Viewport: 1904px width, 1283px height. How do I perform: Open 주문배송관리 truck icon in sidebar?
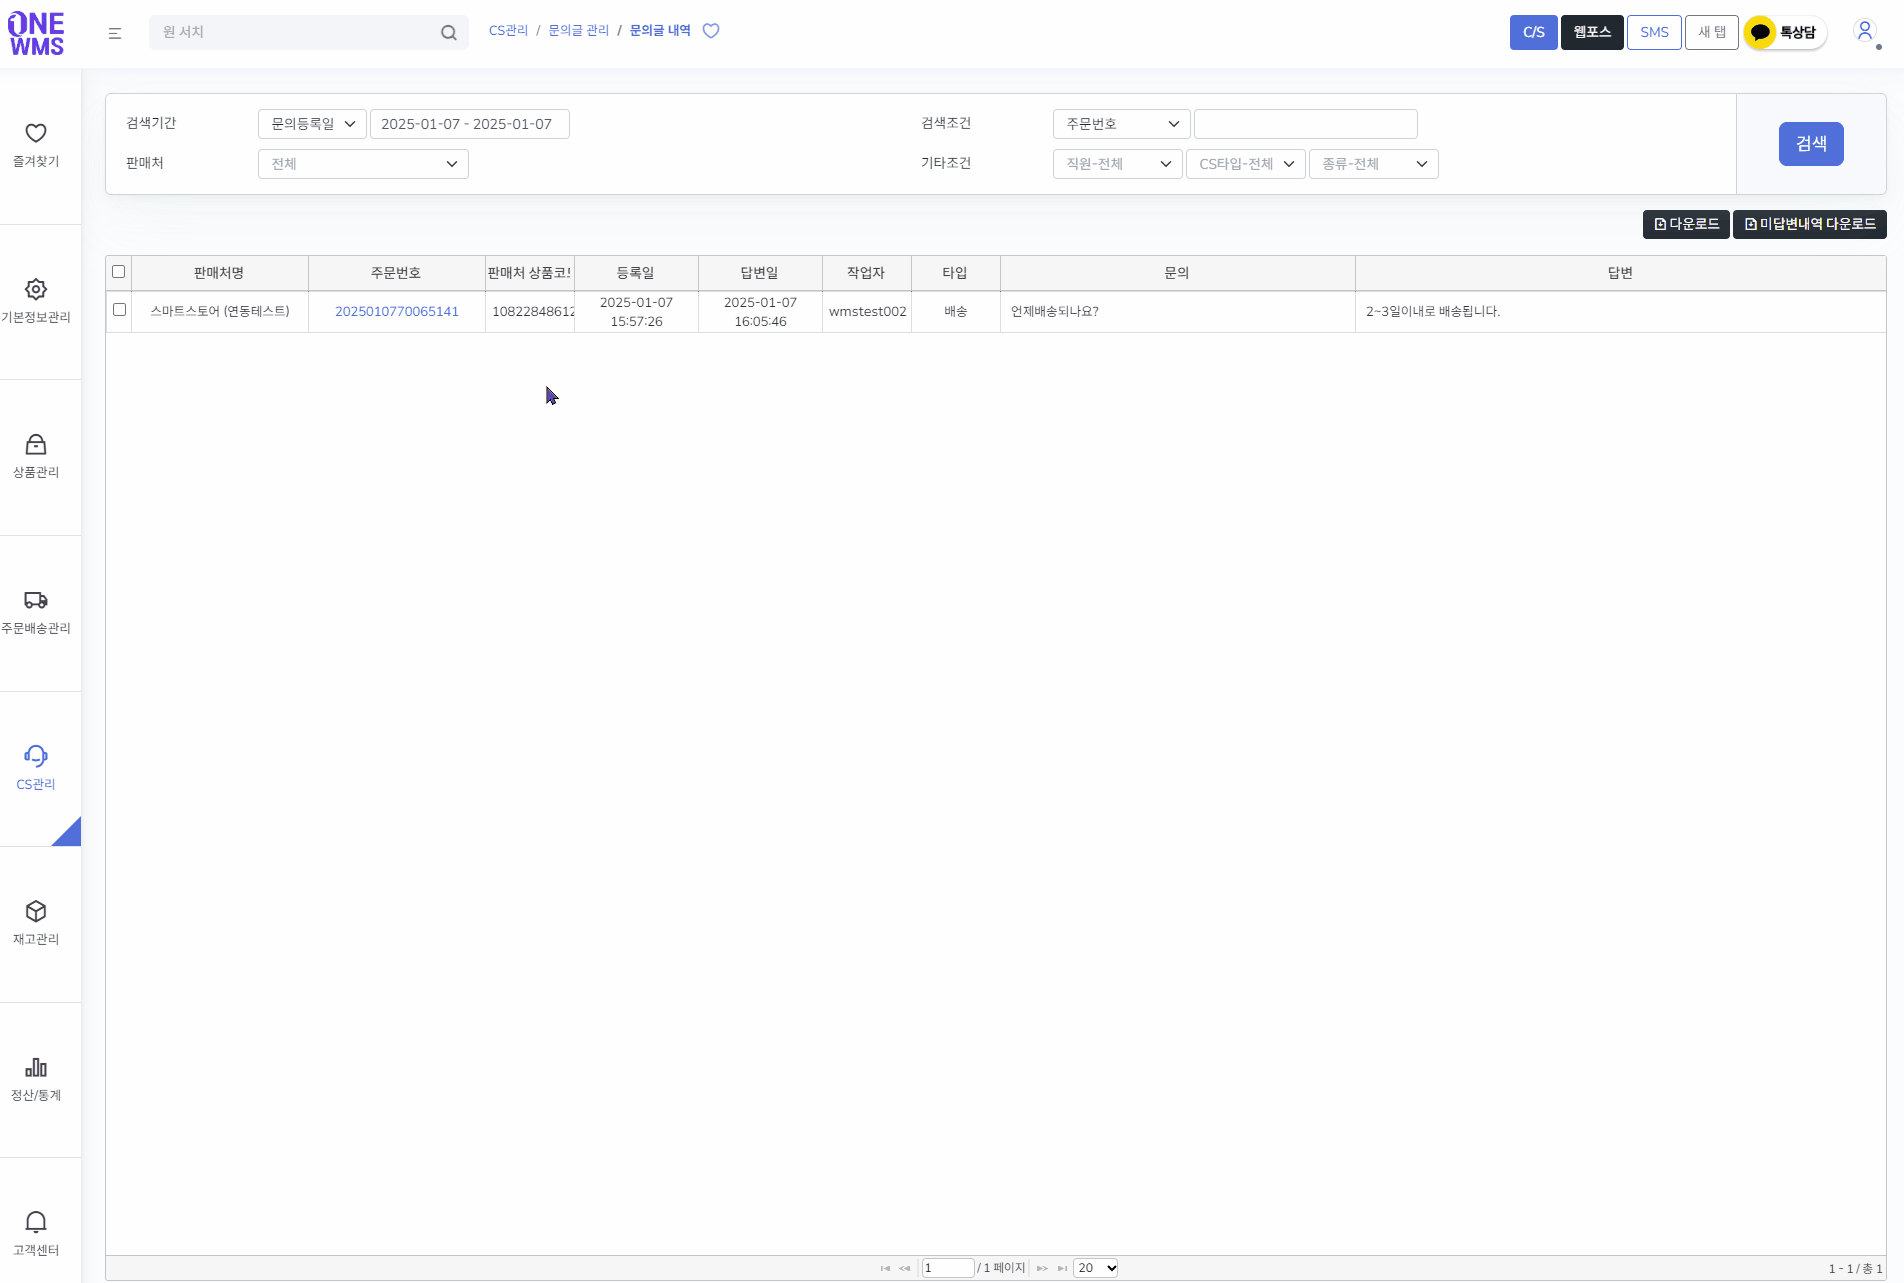point(36,600)
